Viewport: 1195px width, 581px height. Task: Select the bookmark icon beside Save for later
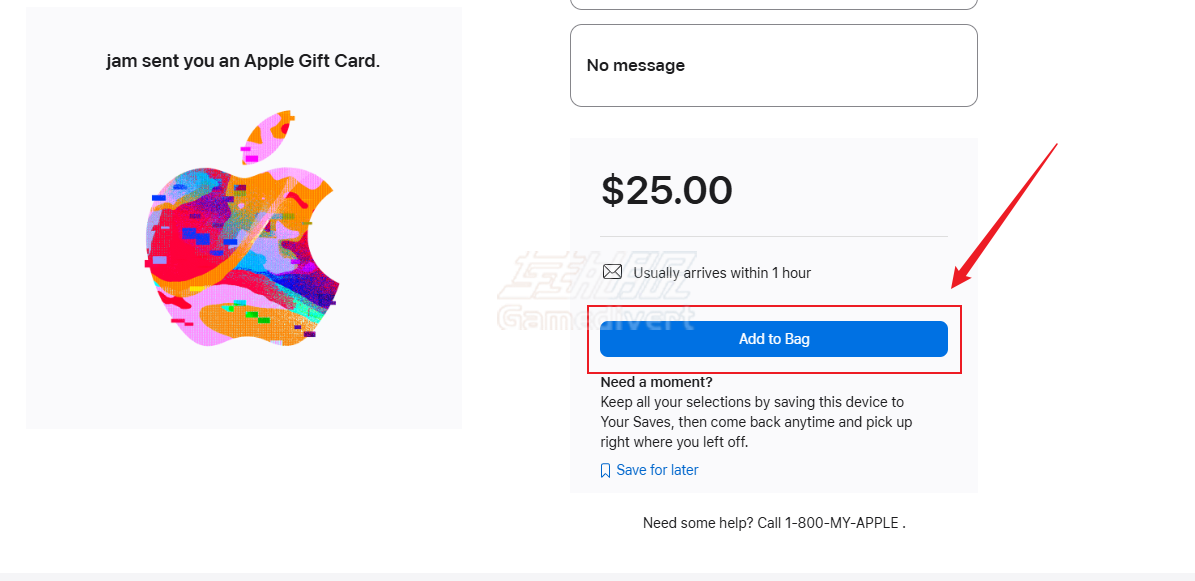click(x=605, y=469)
